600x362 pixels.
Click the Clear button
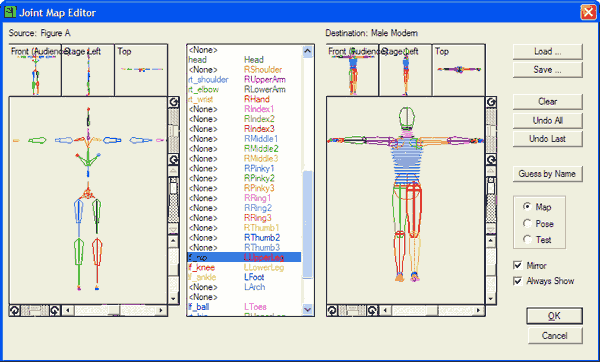coord(548,102)
